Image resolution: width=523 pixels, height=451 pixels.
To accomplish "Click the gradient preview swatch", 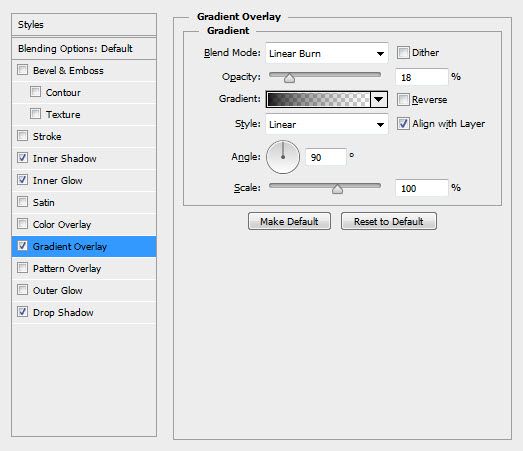I will [318, 99].
